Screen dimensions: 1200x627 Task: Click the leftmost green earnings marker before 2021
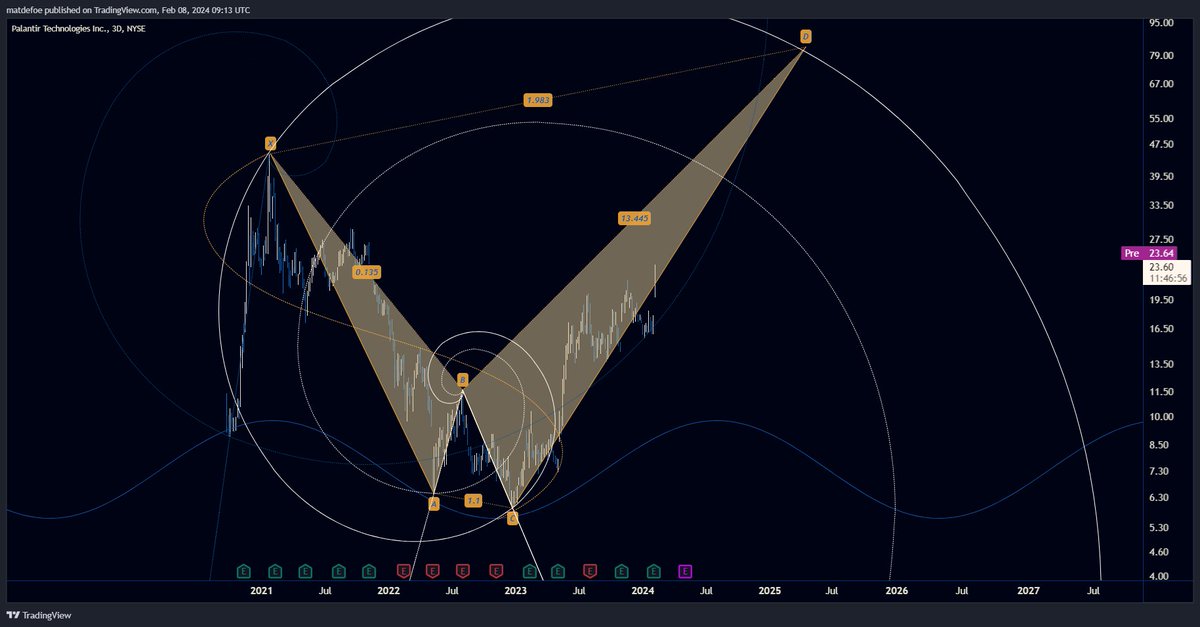click(x=243, y=571)
